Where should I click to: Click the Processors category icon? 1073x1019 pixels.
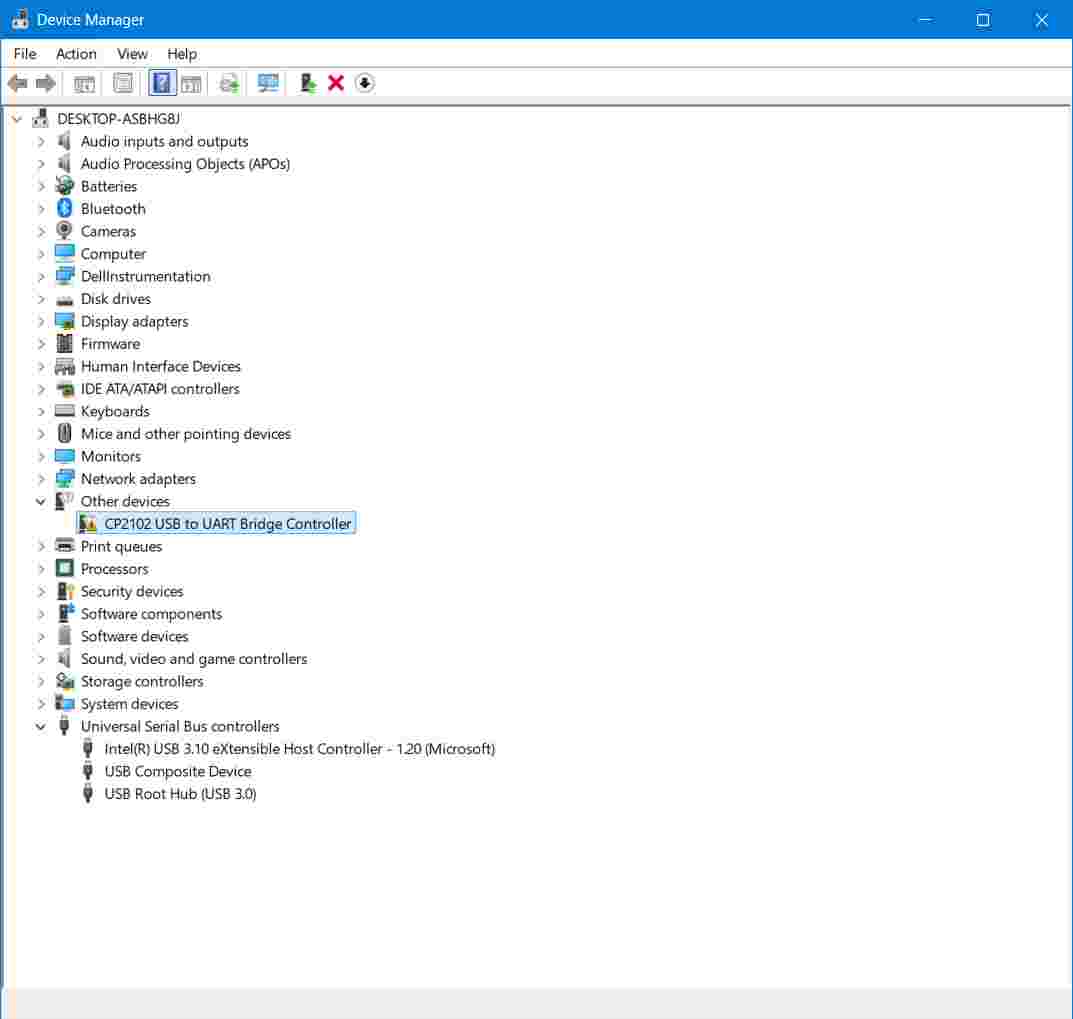[x=64, y=568]
